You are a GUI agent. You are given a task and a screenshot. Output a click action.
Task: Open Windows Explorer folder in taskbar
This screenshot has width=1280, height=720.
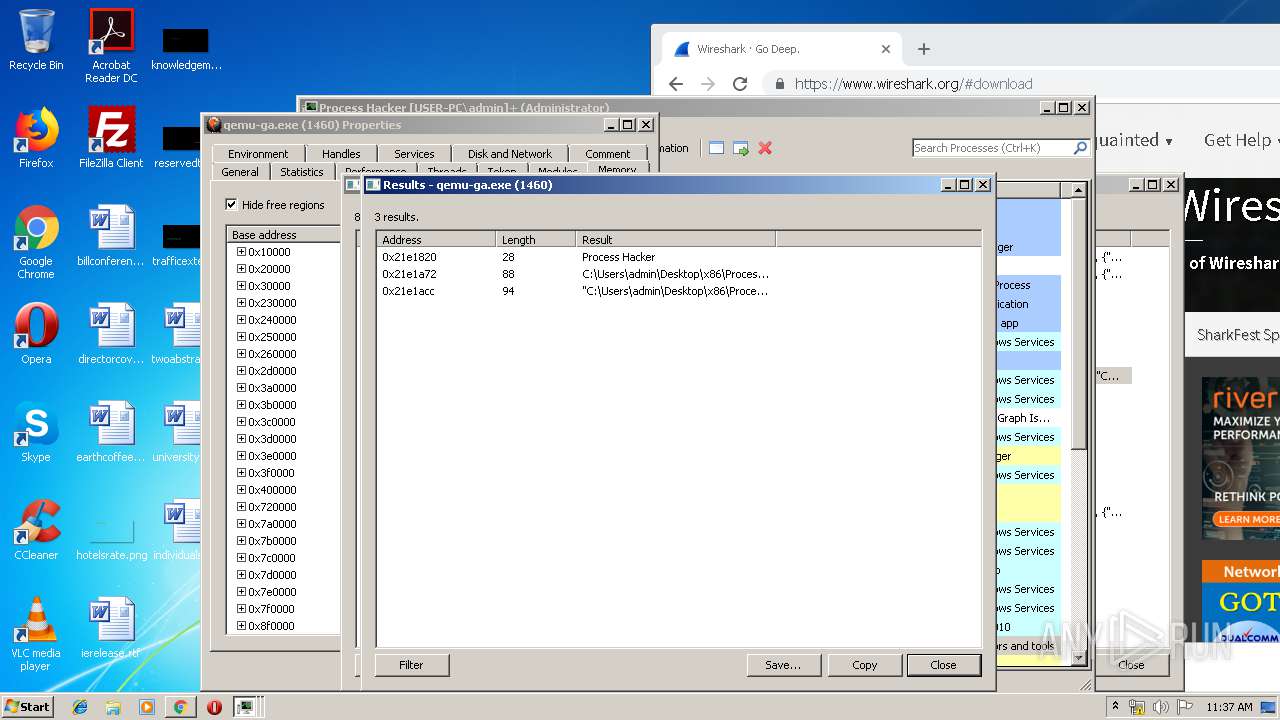tap(113, 707)
